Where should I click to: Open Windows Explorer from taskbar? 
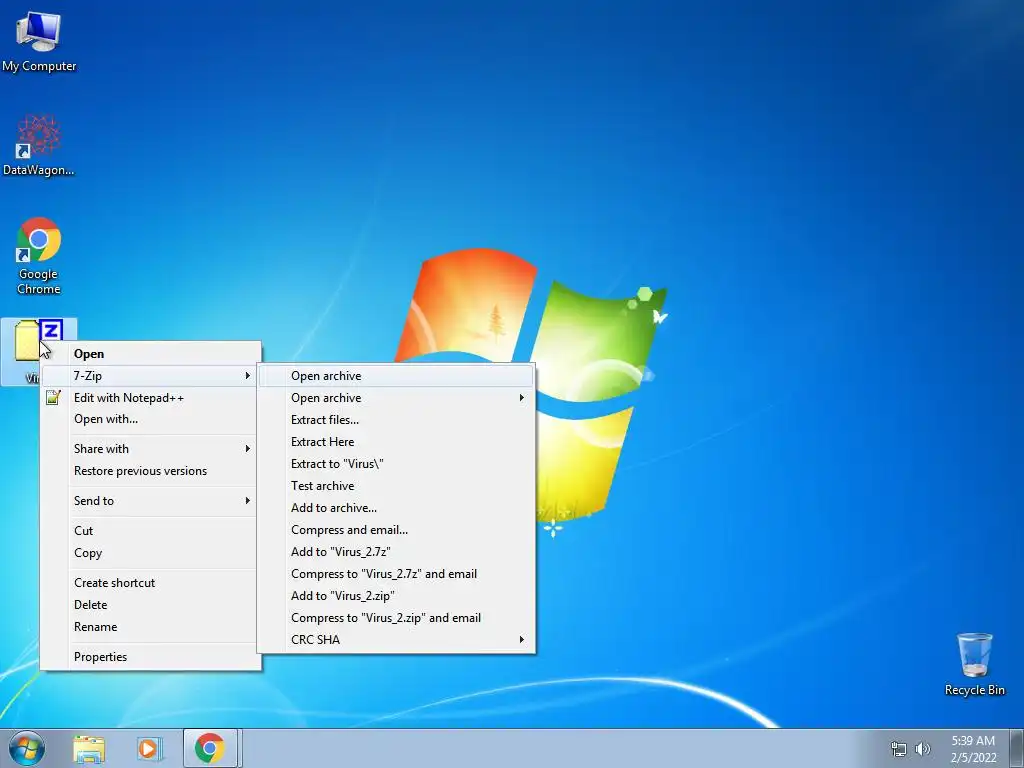pyautogui.click(x=89, y=748)
